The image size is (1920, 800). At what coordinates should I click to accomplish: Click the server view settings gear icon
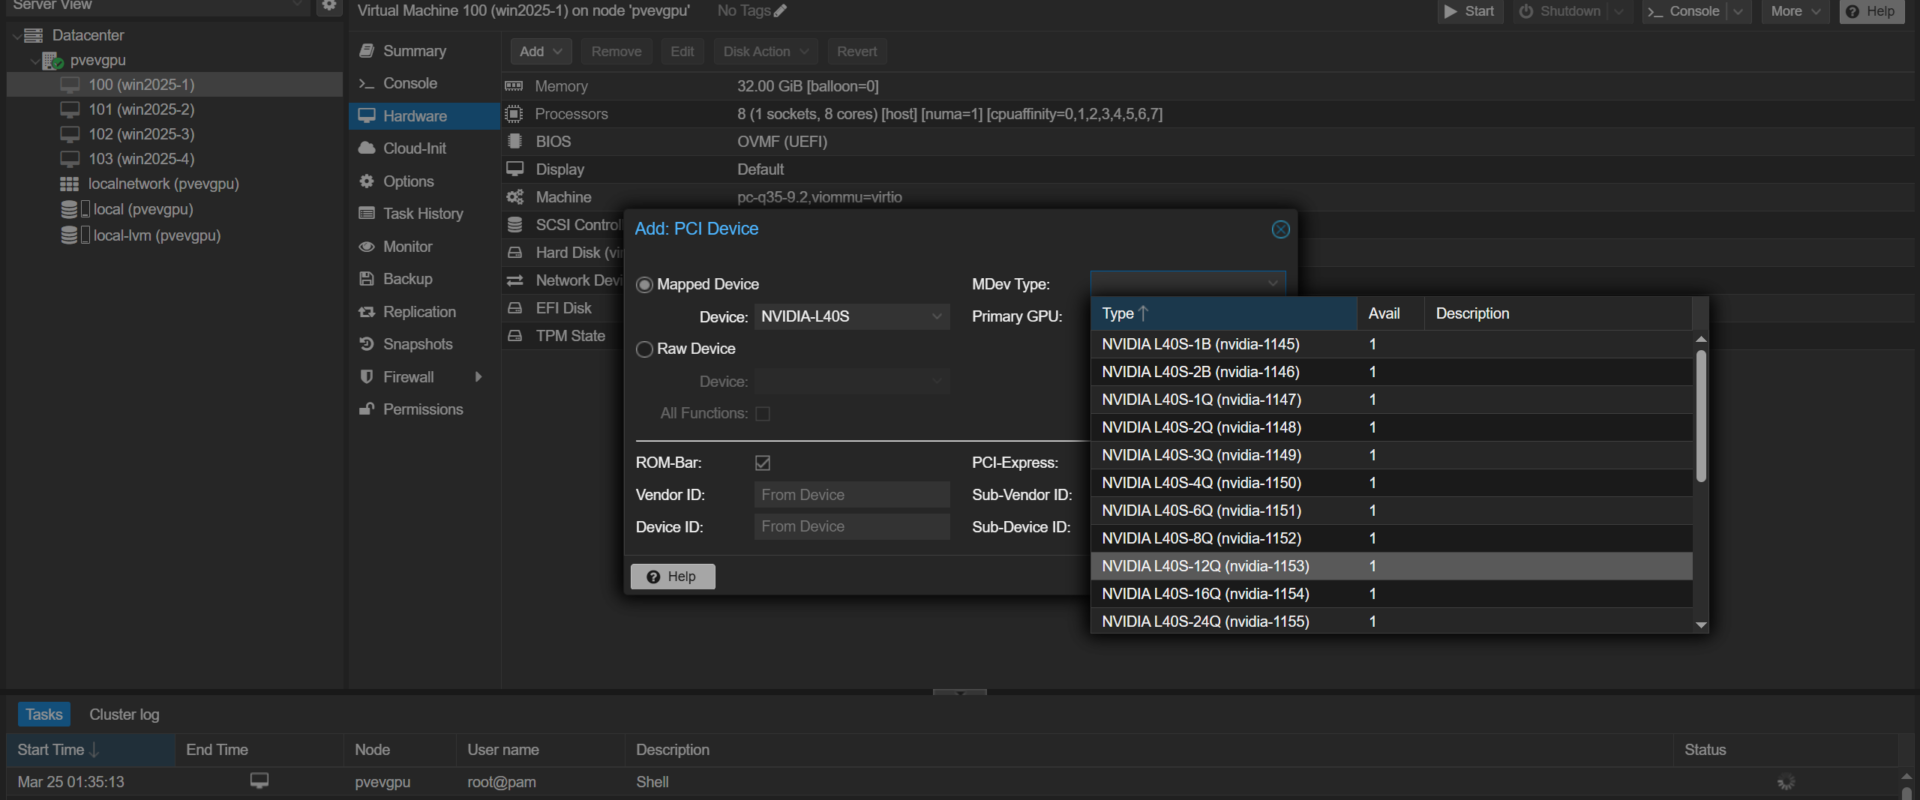[328, 5]
